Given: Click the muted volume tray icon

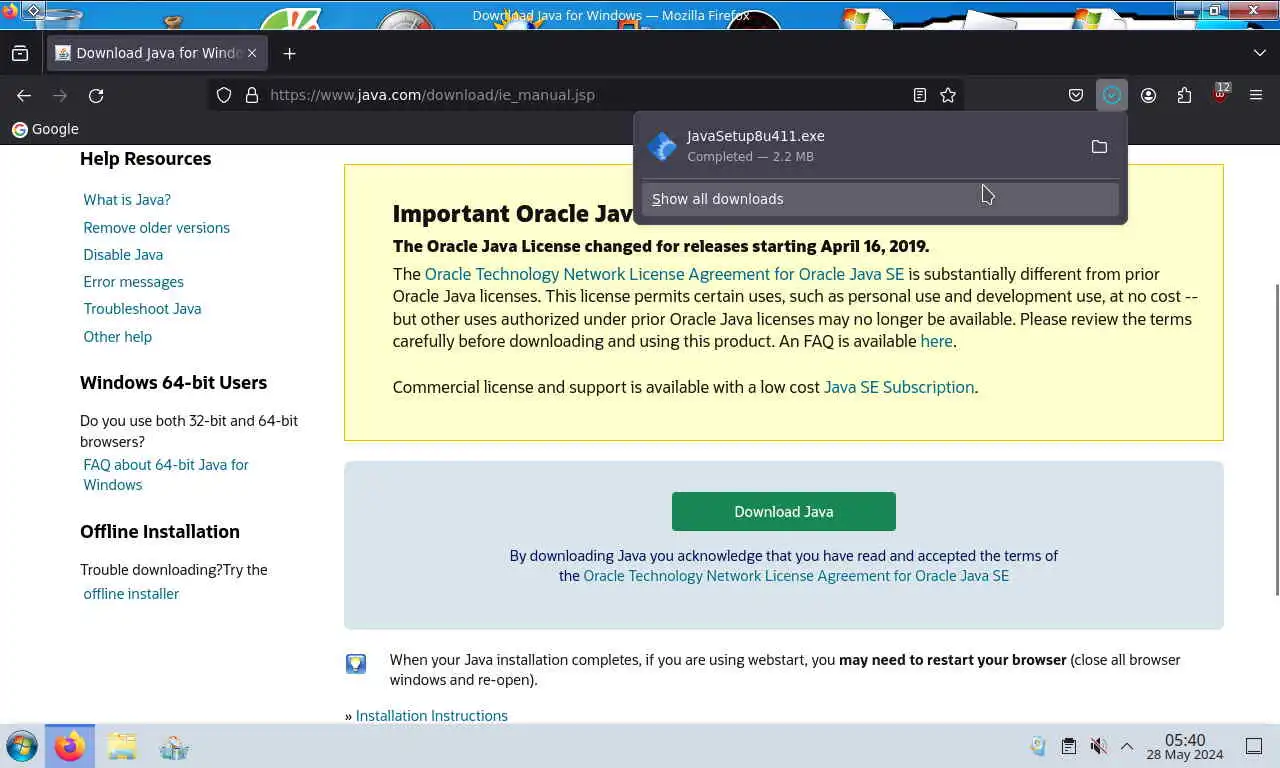Looking at the screenshot, I should click(1098, 746).
